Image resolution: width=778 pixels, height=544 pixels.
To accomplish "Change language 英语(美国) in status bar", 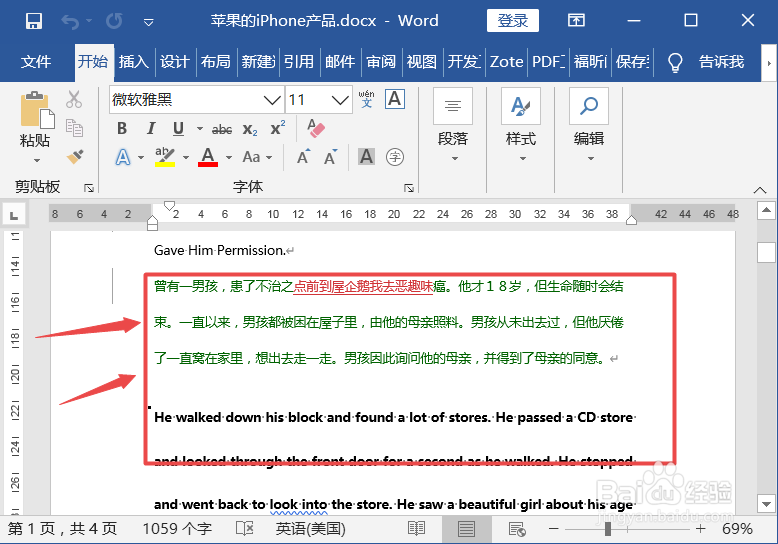I will (x=311, y=529).
